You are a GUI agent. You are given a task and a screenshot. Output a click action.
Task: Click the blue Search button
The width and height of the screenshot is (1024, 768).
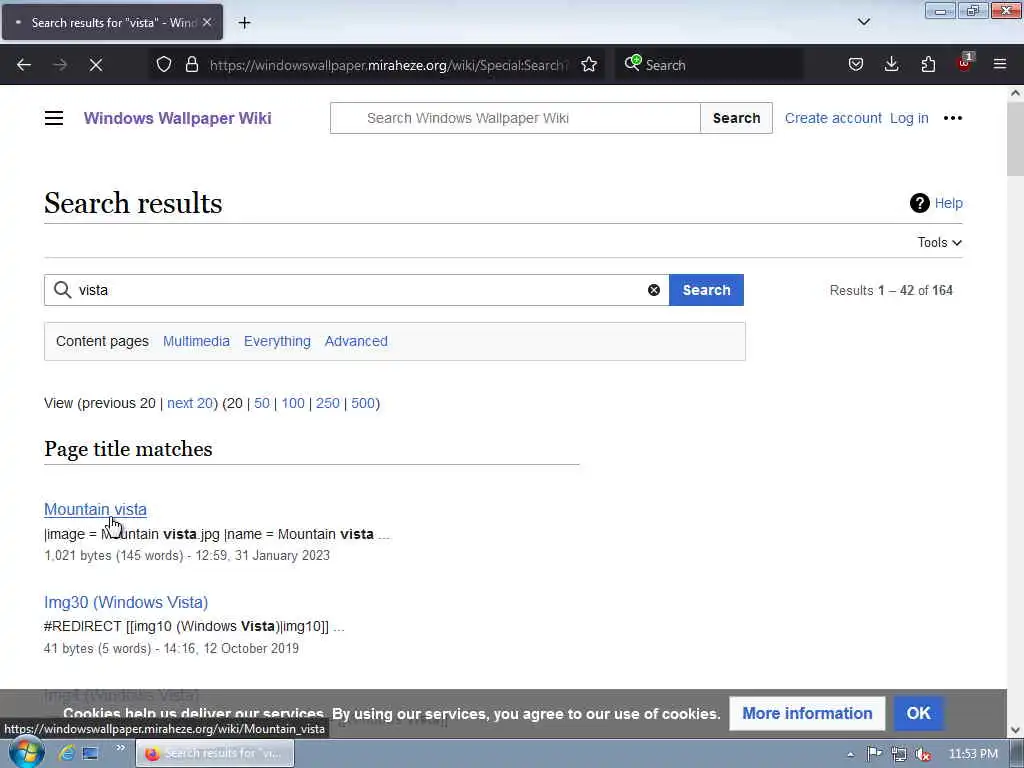click(706, 290)
